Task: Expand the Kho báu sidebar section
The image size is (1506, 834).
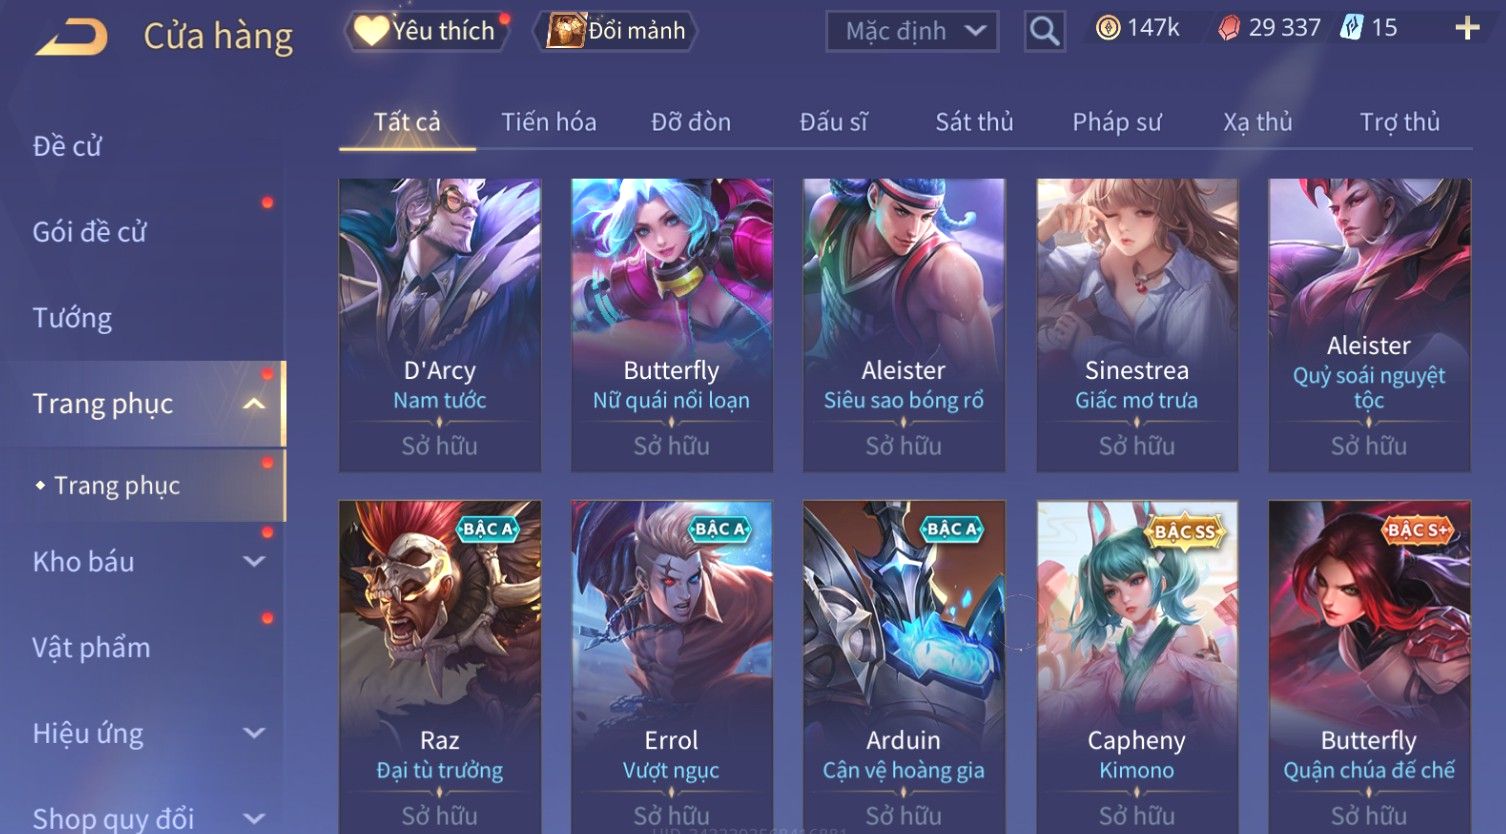Action: point(254,562)
